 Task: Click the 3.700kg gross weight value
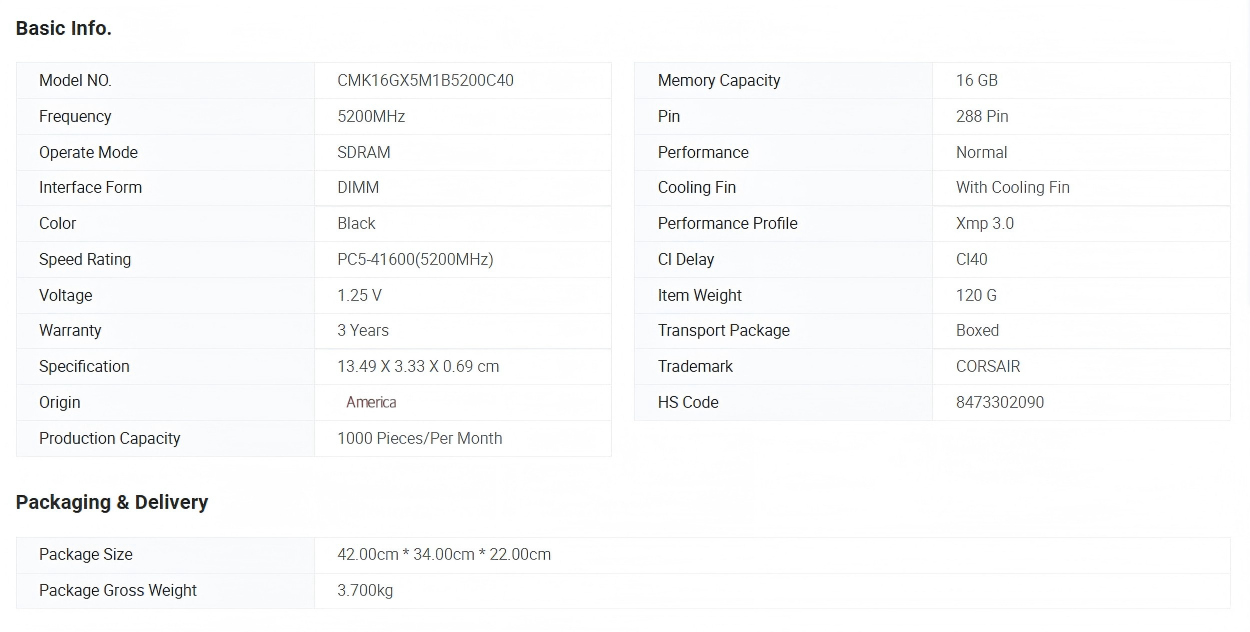(x=365, y=590)
